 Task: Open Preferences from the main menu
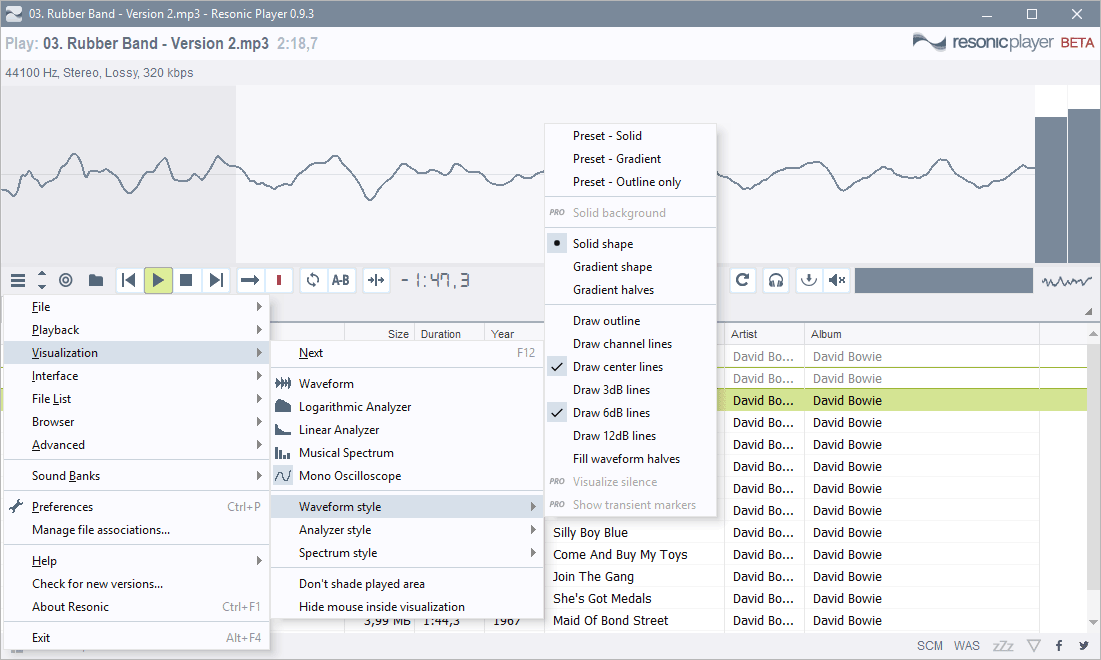pyautogui.click(x=136, y=507)
